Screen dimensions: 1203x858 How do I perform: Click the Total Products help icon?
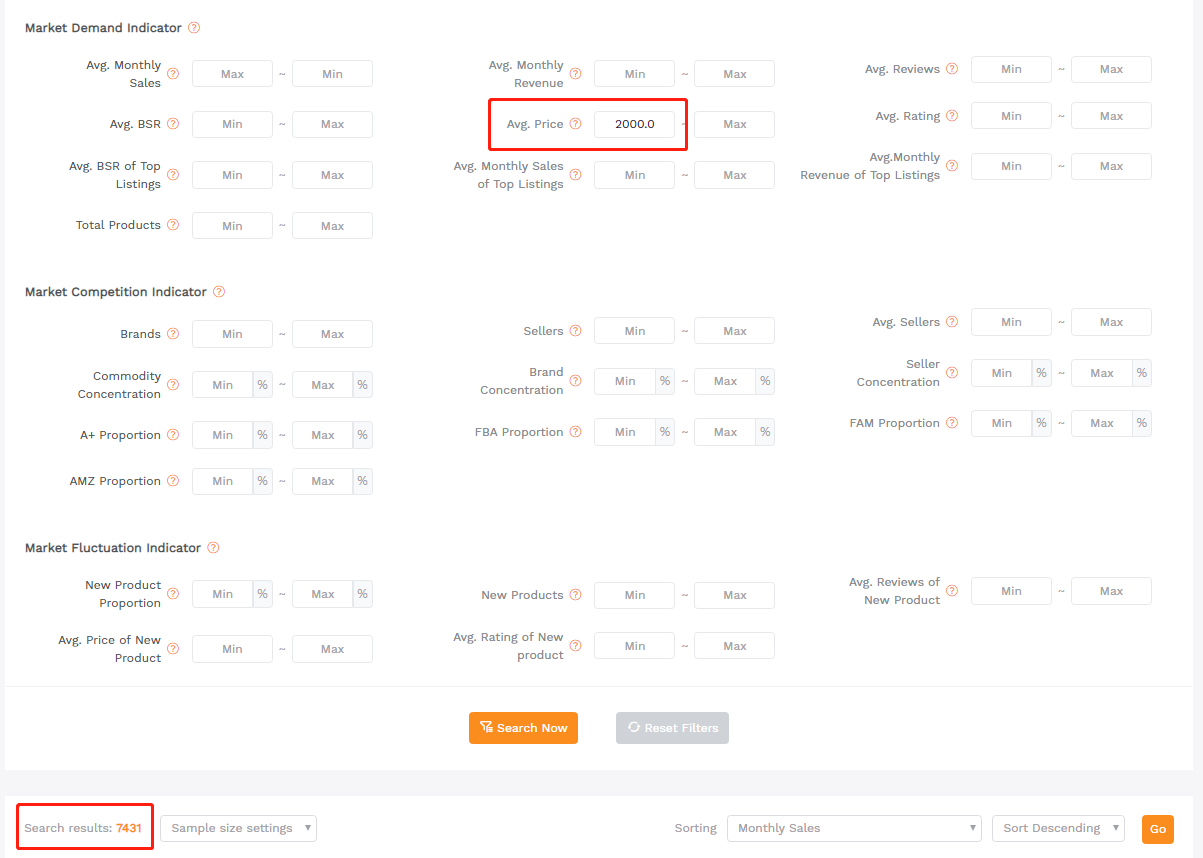pos(173,225)
